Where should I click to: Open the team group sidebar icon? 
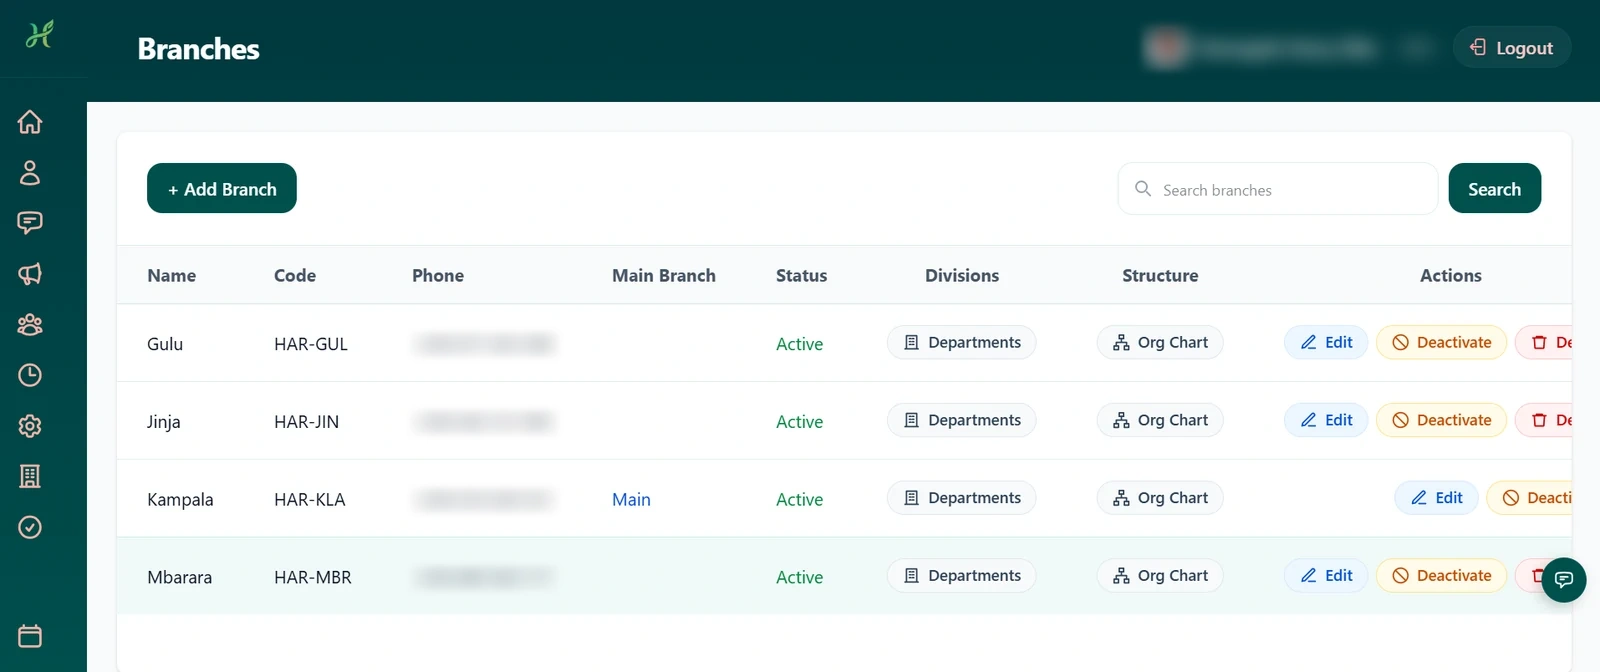30,325
